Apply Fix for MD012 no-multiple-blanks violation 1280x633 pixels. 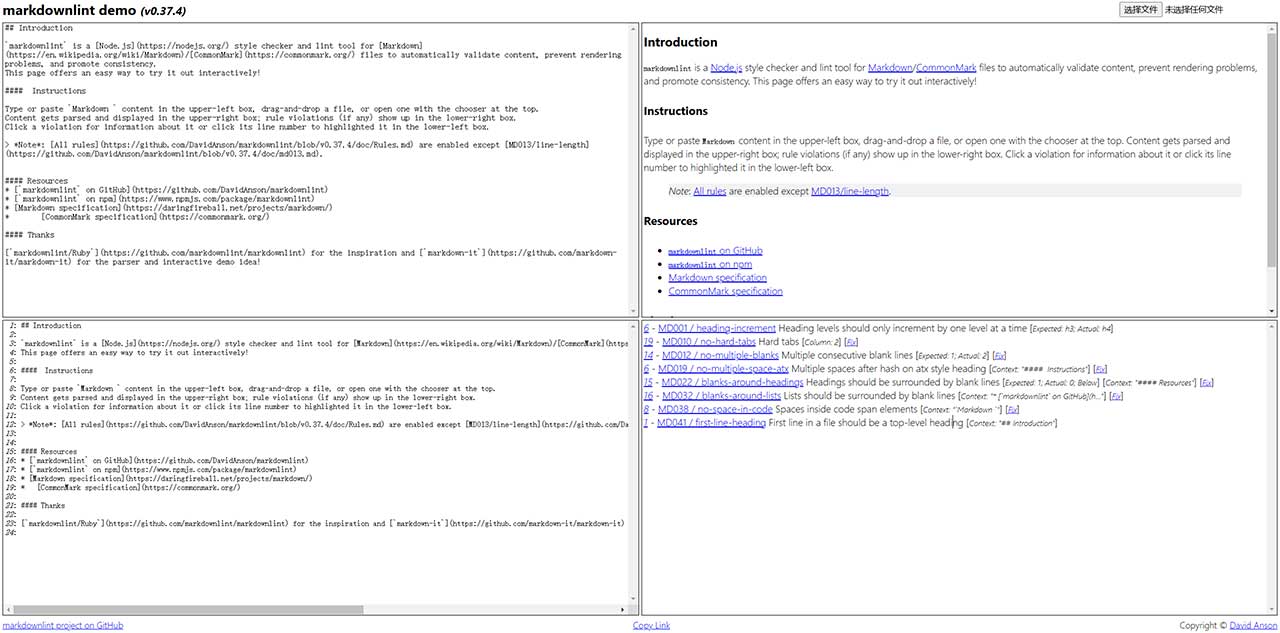tap(998, 355)
